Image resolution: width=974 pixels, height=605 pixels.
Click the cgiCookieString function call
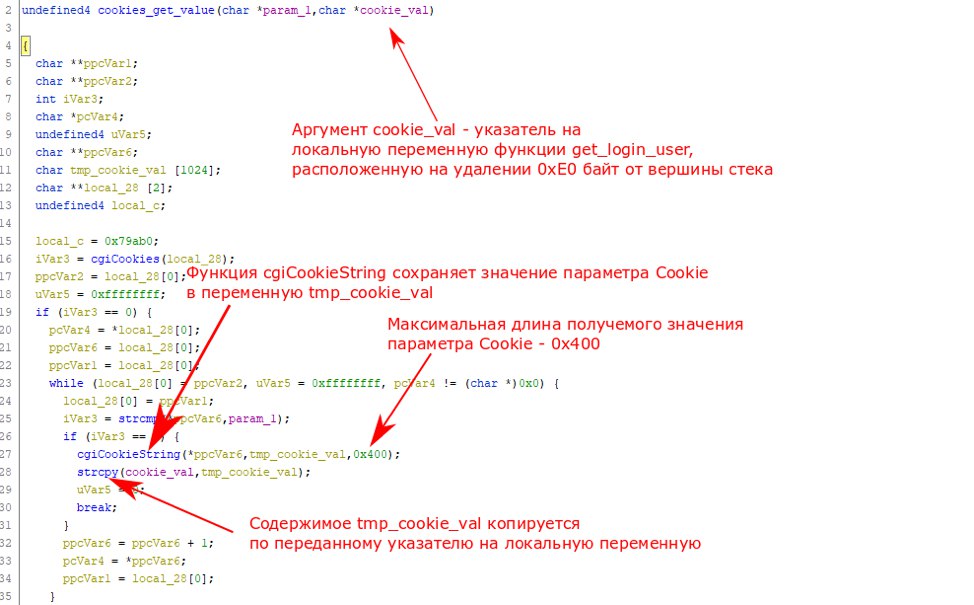coord(129,454)
